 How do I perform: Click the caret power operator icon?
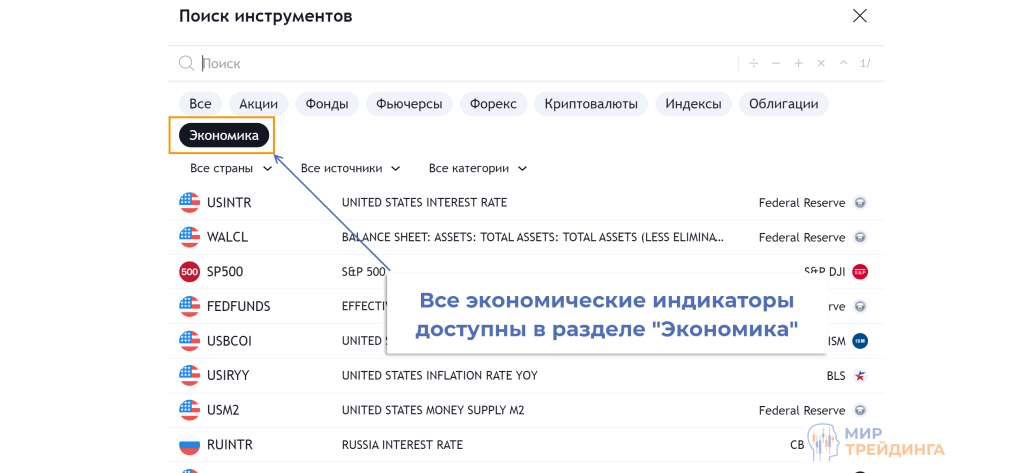(843, 63)
